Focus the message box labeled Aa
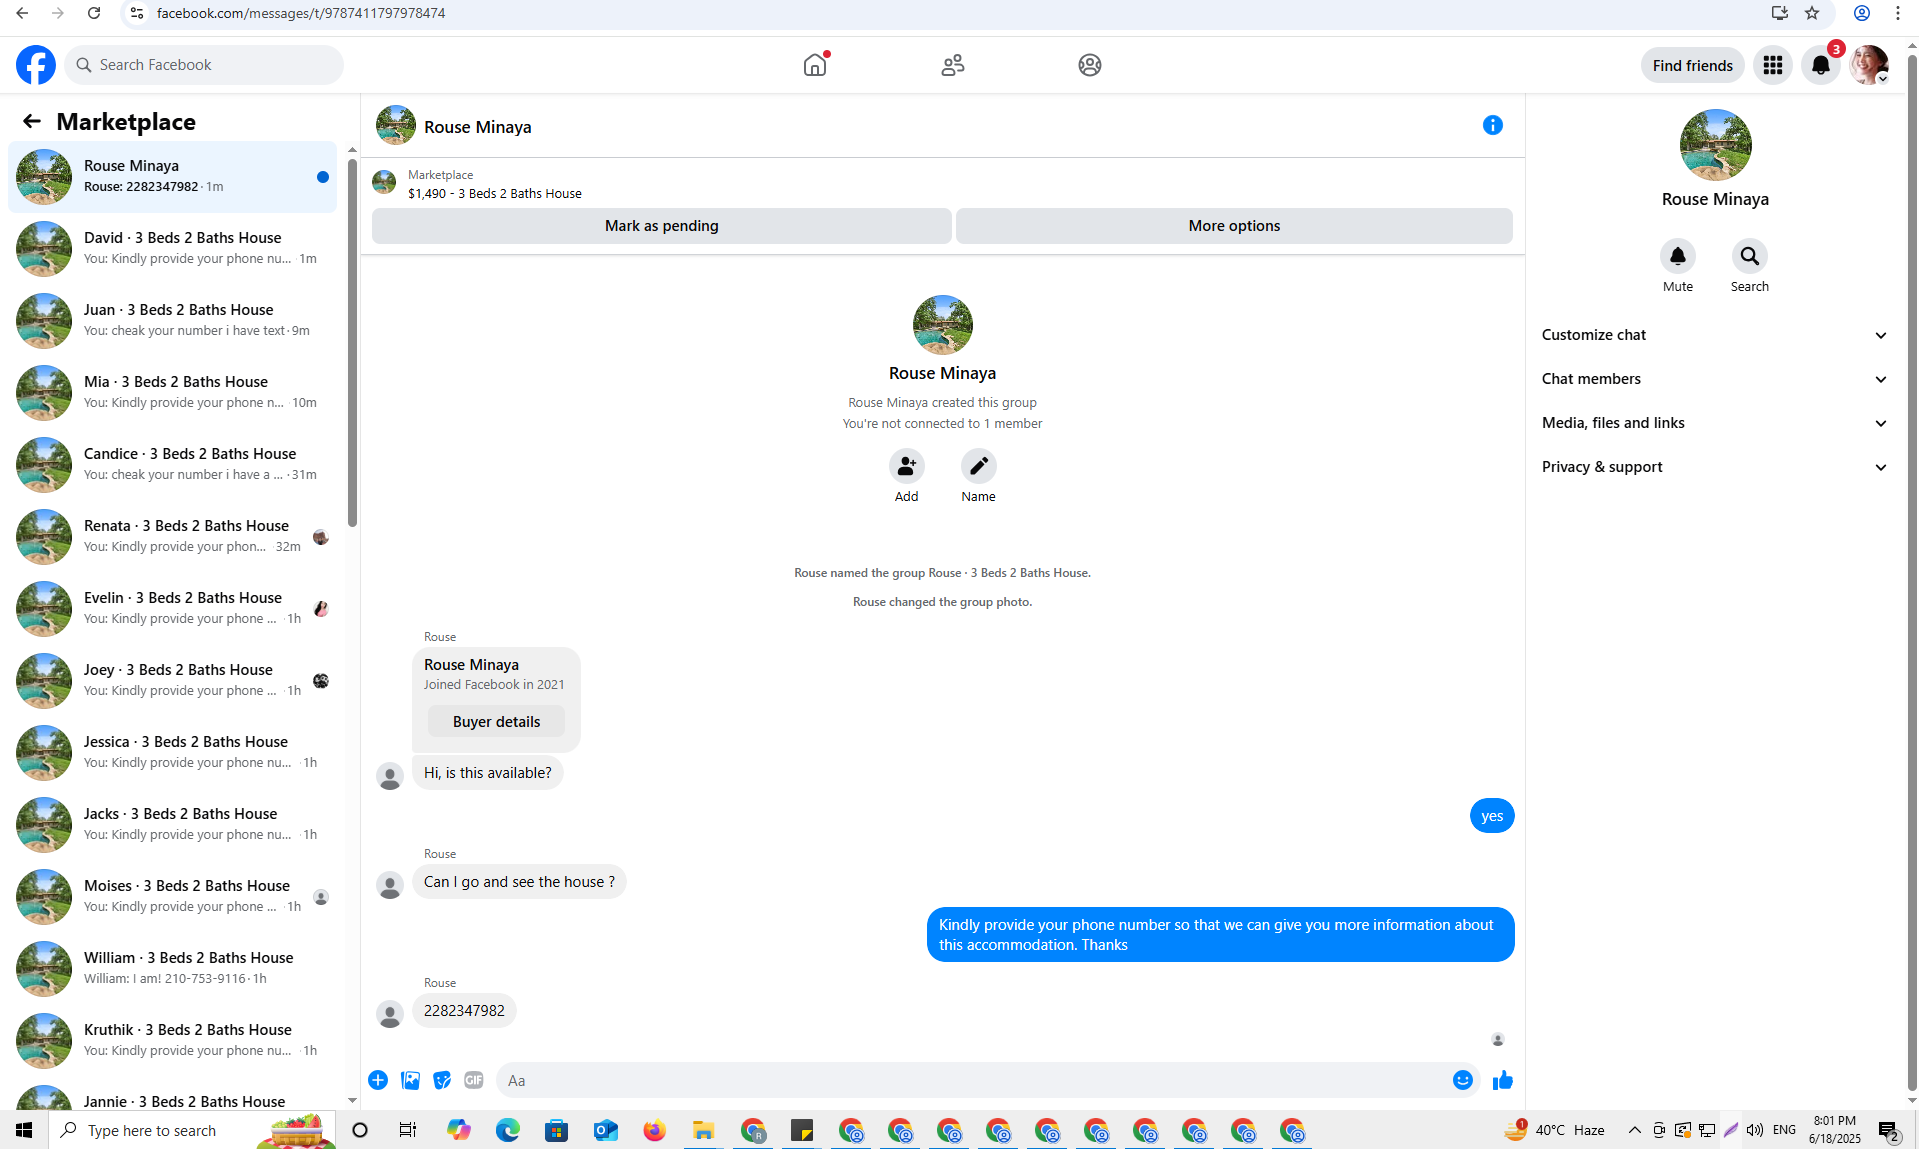 point(975,1080)
